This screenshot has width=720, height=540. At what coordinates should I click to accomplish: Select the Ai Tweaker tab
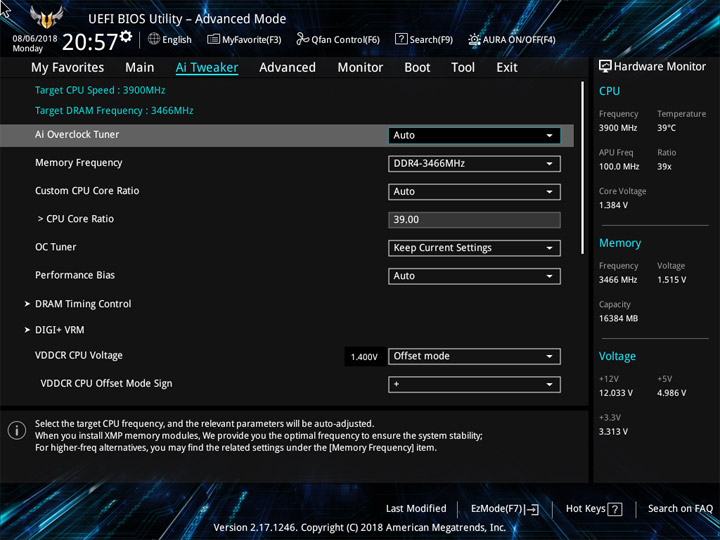(x=207, y=68)
